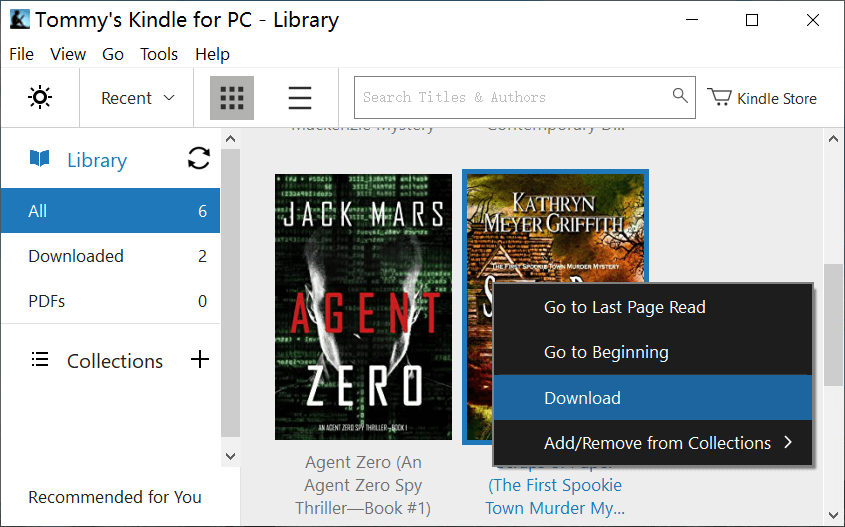The width and height of the screenshot is (845, 527).
Task: Switch to list view
Action: (300, 98)
